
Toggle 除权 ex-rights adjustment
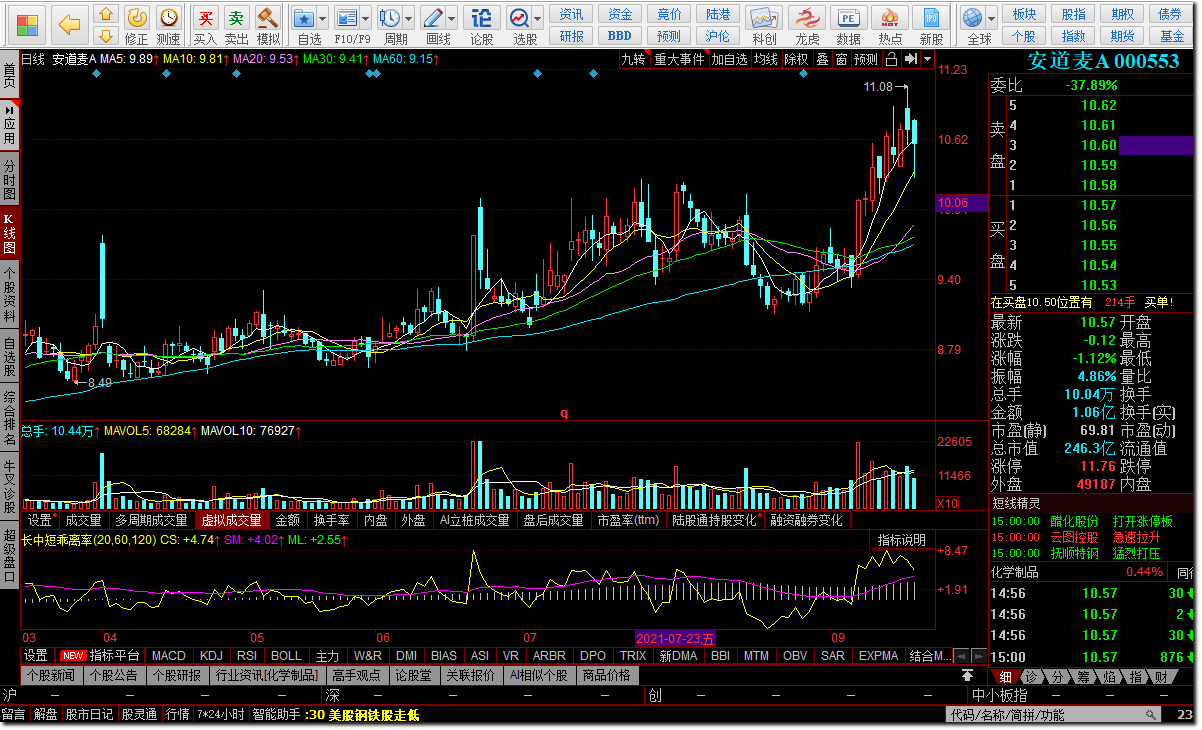tap(797, 59)
